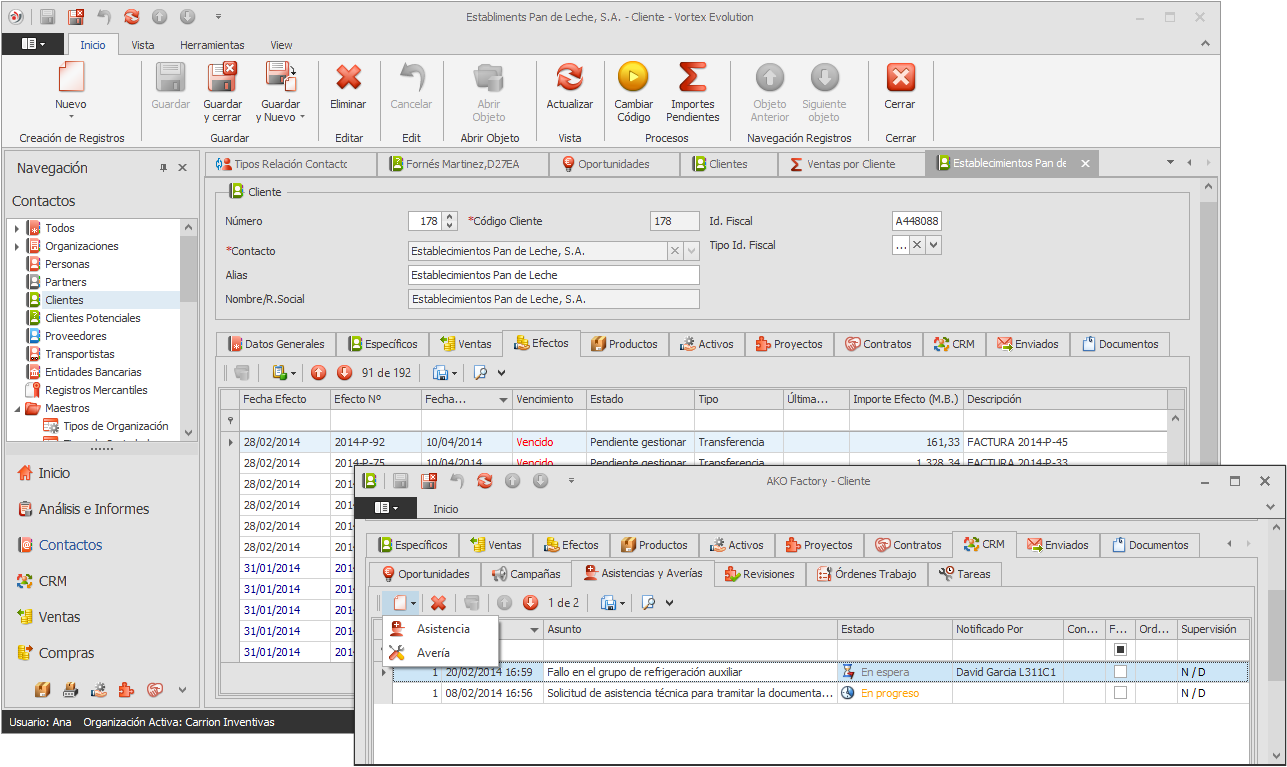Click Guardar y Nuevo ribbon button
This screenshot has width=1287, height=767.
coord(280,92)
